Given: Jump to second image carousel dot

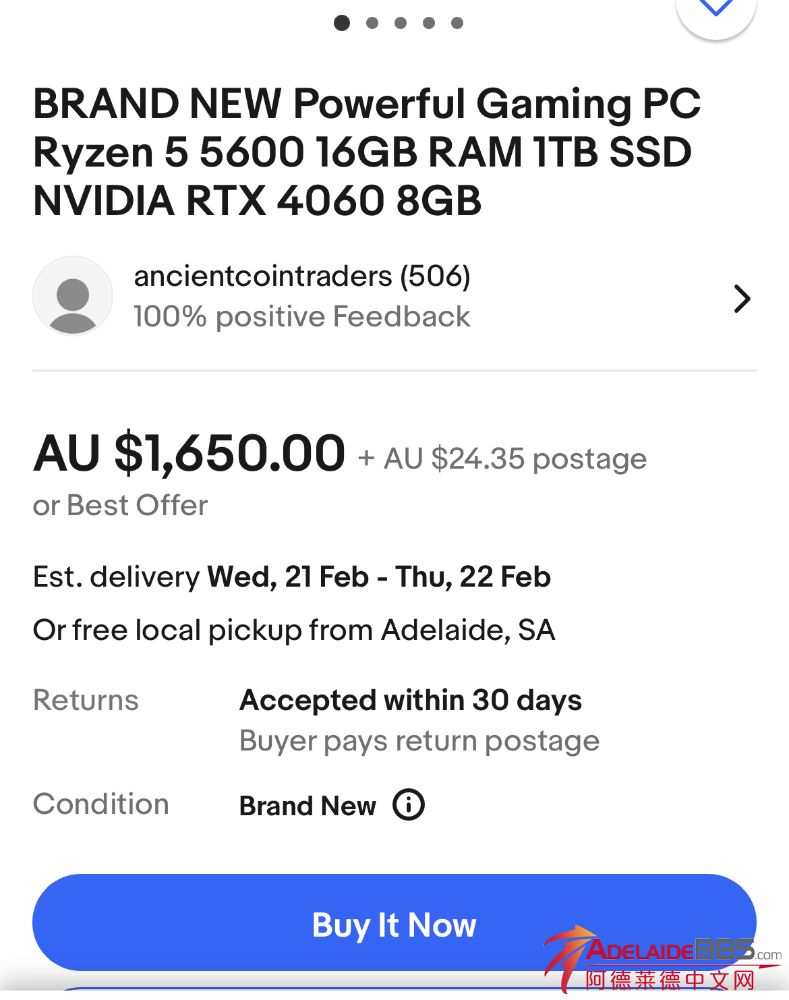Looking at the screenshot, I should [x=372, y=22].
